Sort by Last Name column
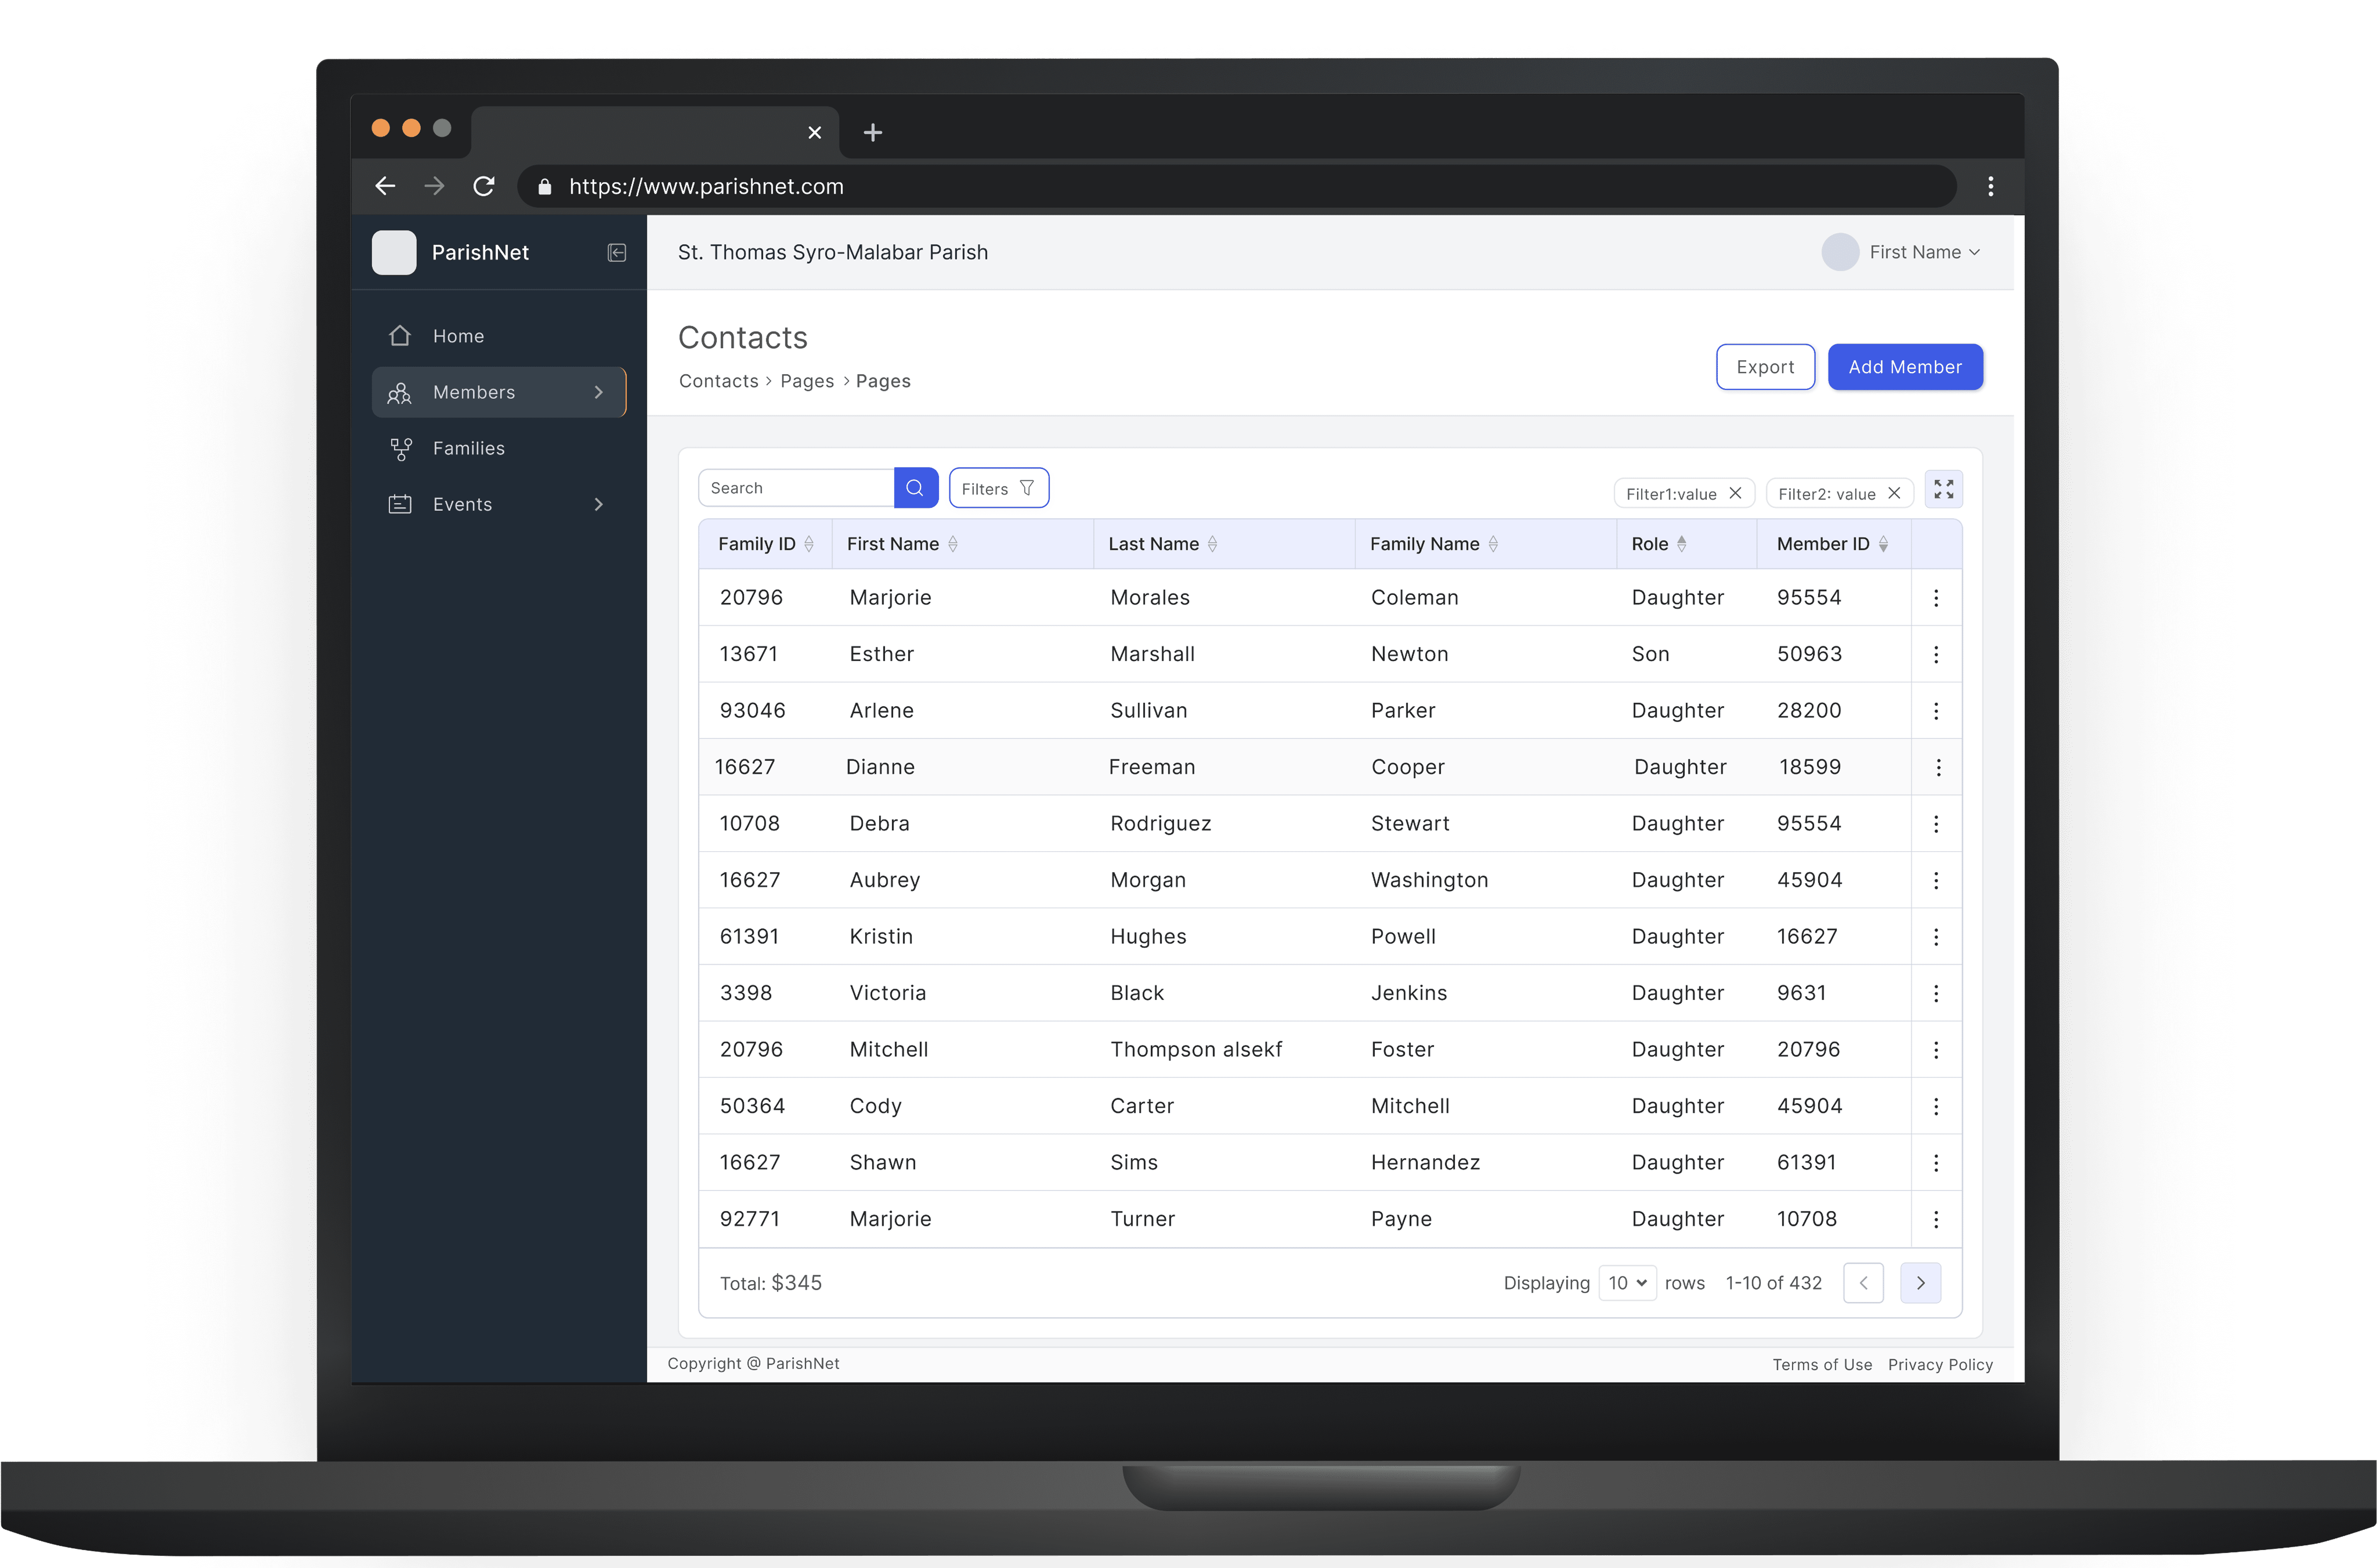Image resolution: width=2377 pixels, height=1568 pixels. point(1212,544)
